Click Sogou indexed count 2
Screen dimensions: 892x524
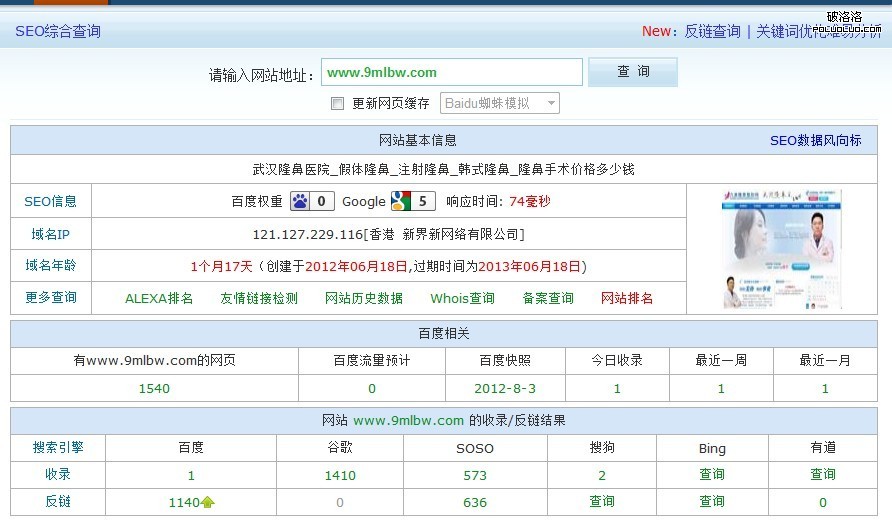click(x=602, y=475)
